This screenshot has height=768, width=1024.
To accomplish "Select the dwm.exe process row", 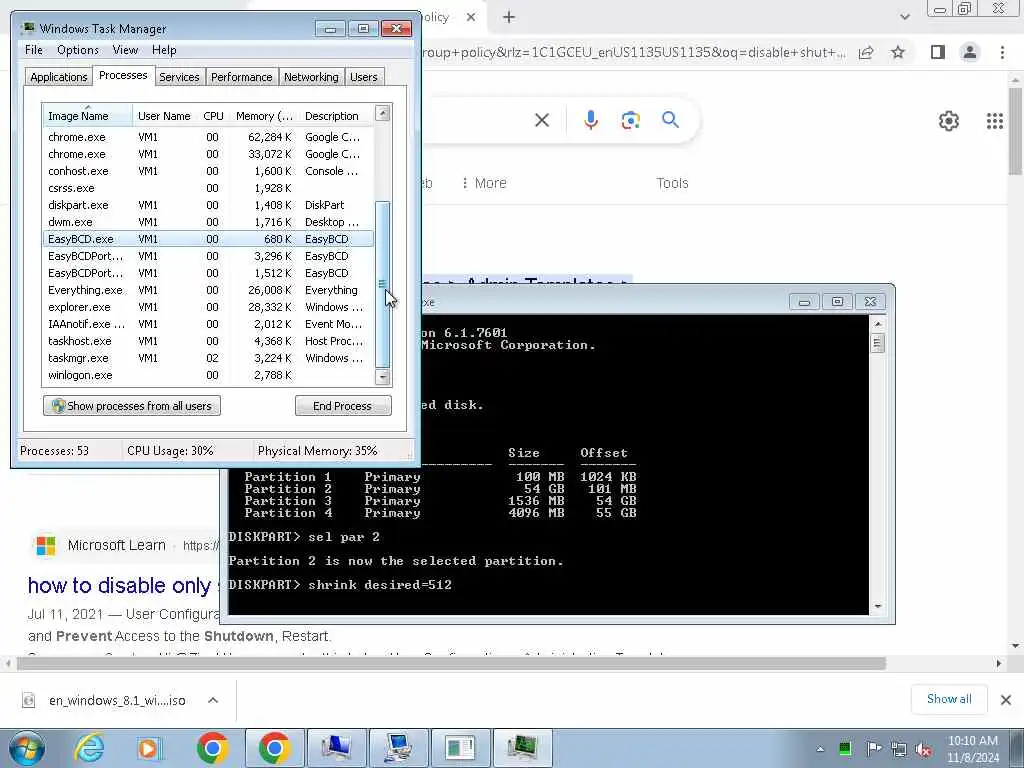I will coord(208,222).
